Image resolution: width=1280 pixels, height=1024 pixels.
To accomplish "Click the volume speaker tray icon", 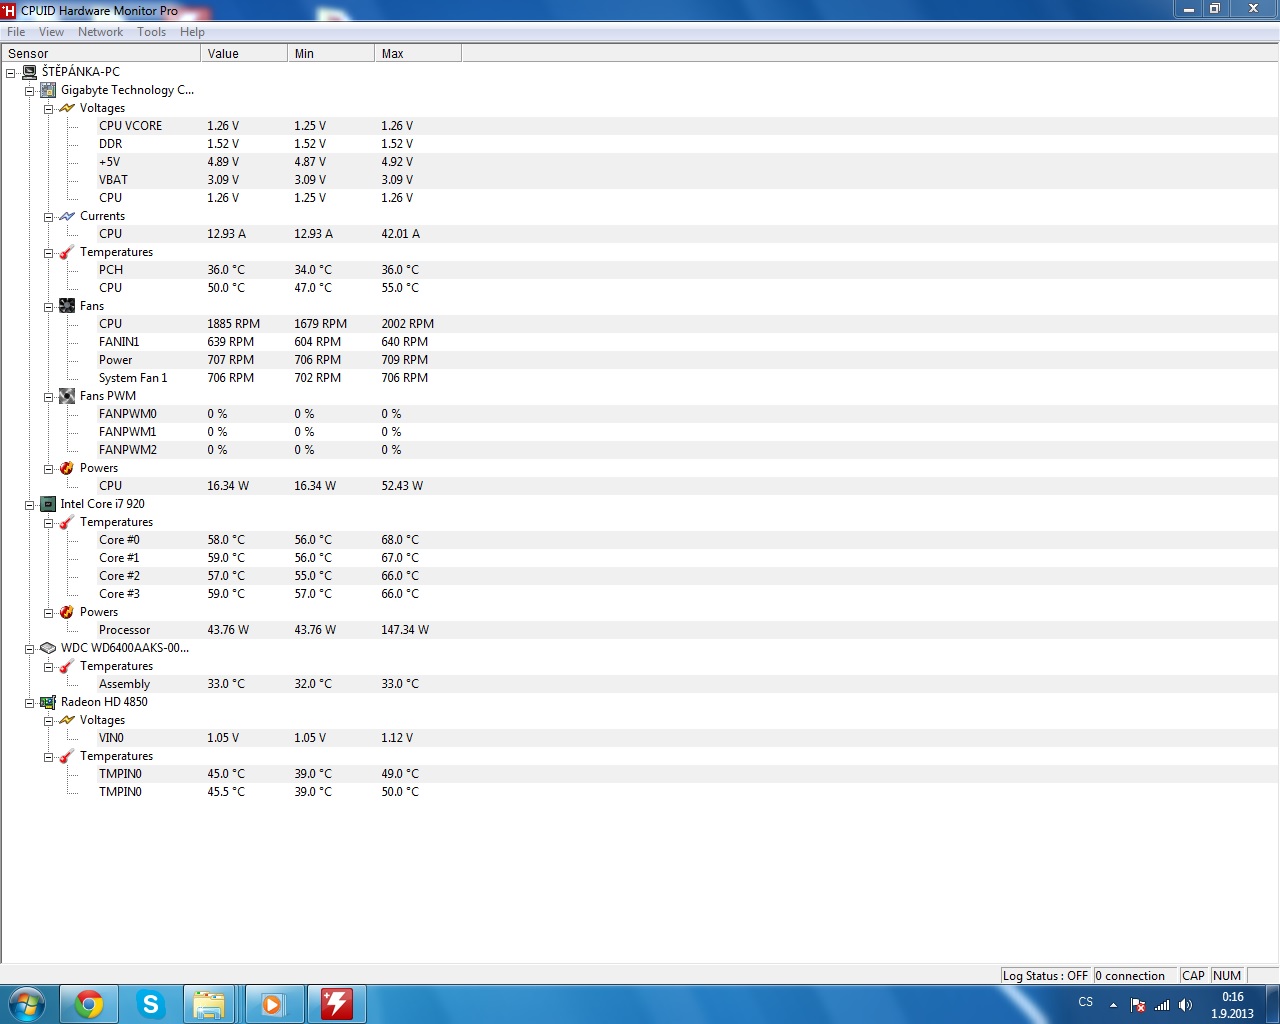I will click(1185, 1005).
